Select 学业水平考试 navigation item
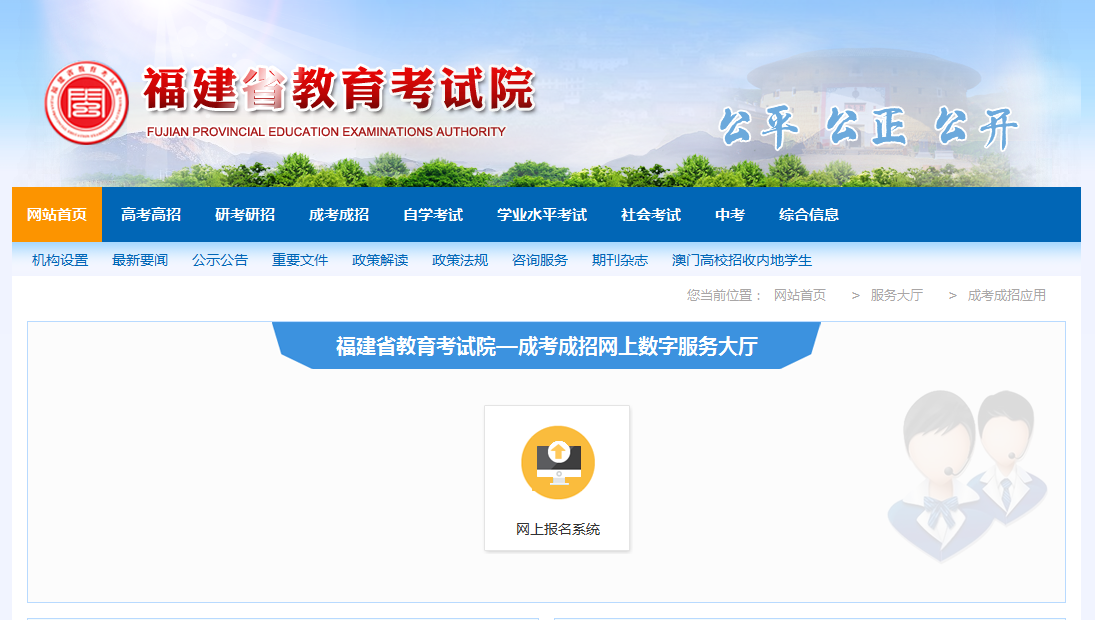Image resolution: width=1095 pixels, height=620 pixels. pos(542,214)
